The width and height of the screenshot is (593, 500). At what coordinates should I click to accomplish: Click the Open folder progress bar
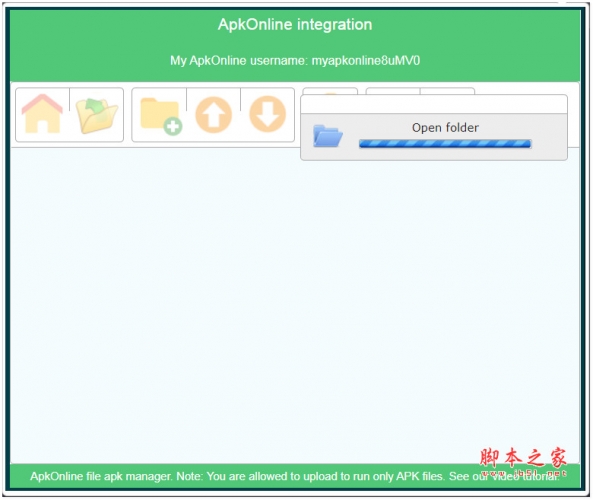(x=445, y=144)
